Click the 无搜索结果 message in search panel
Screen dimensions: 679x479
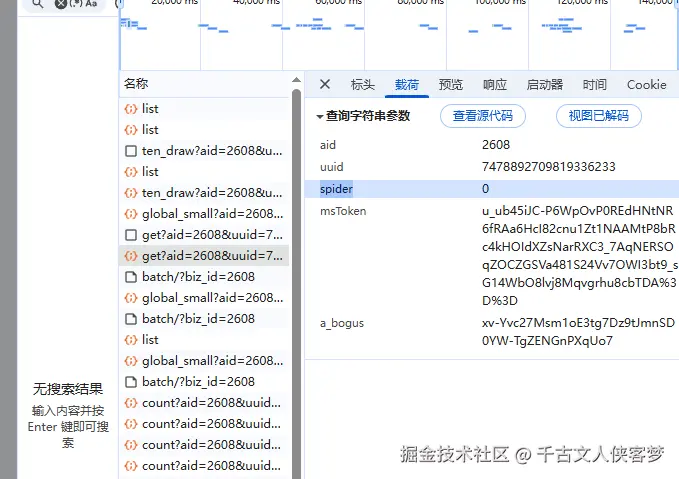click(x=68, y=389)
